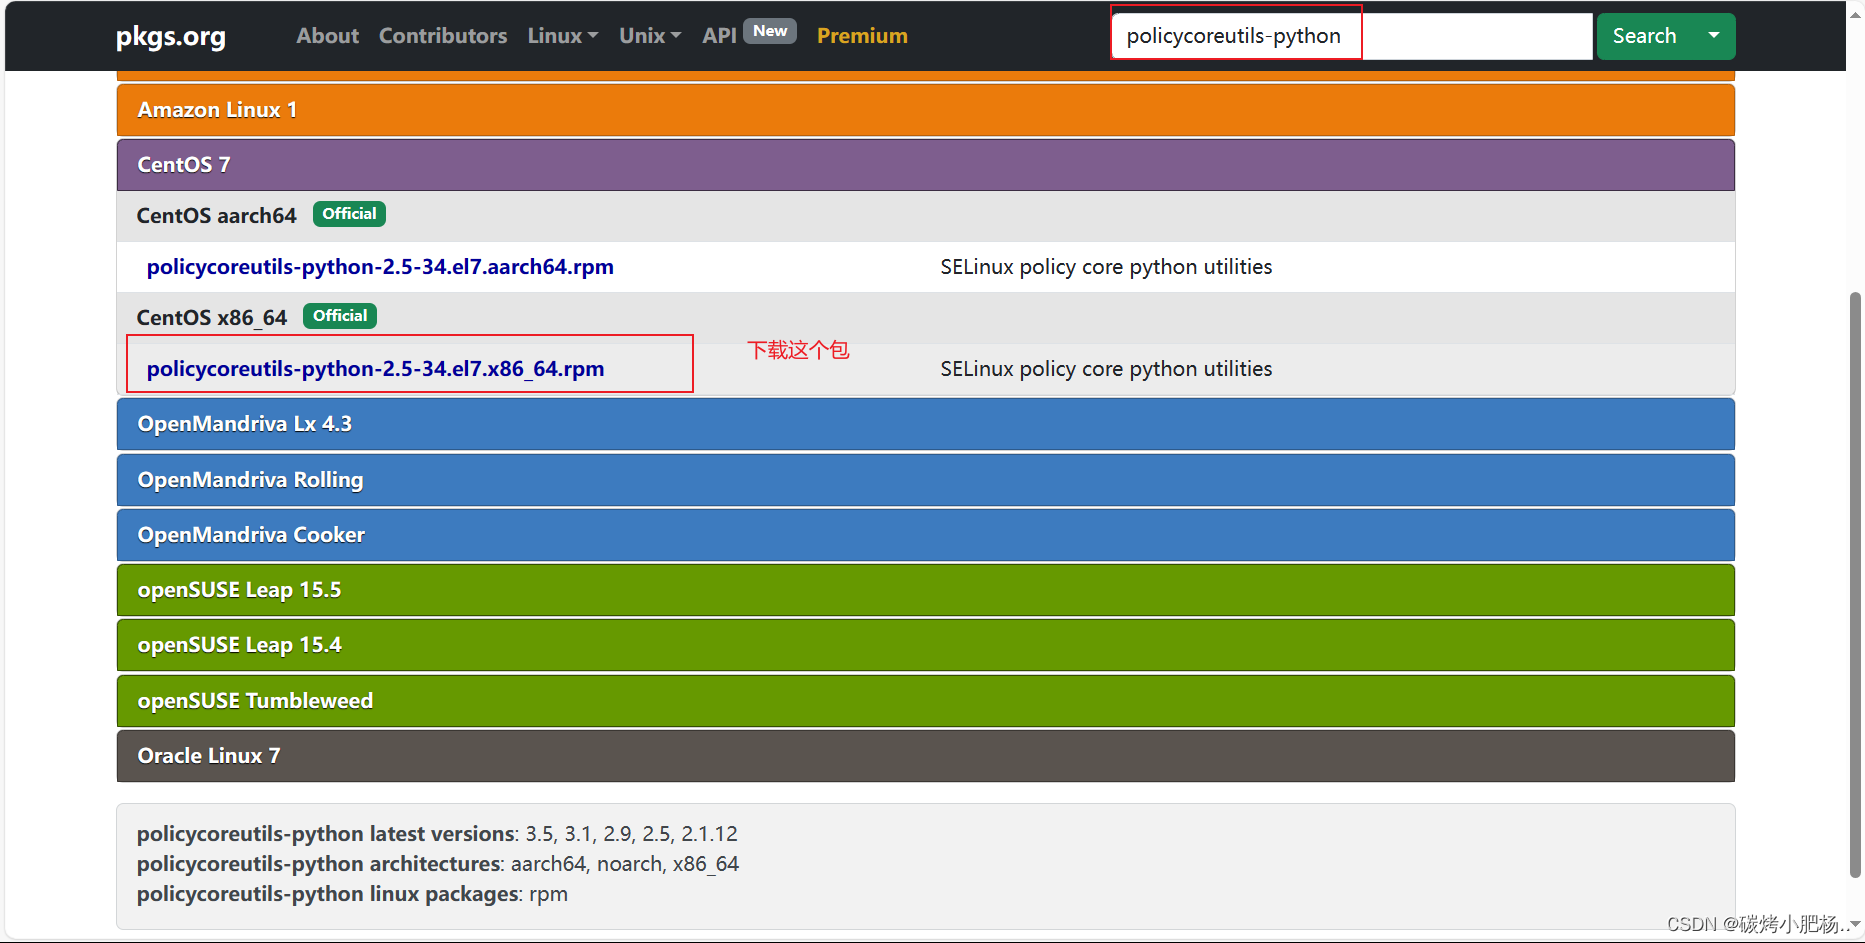
Task: Click the architectures summary line
Action: (438, 864)
